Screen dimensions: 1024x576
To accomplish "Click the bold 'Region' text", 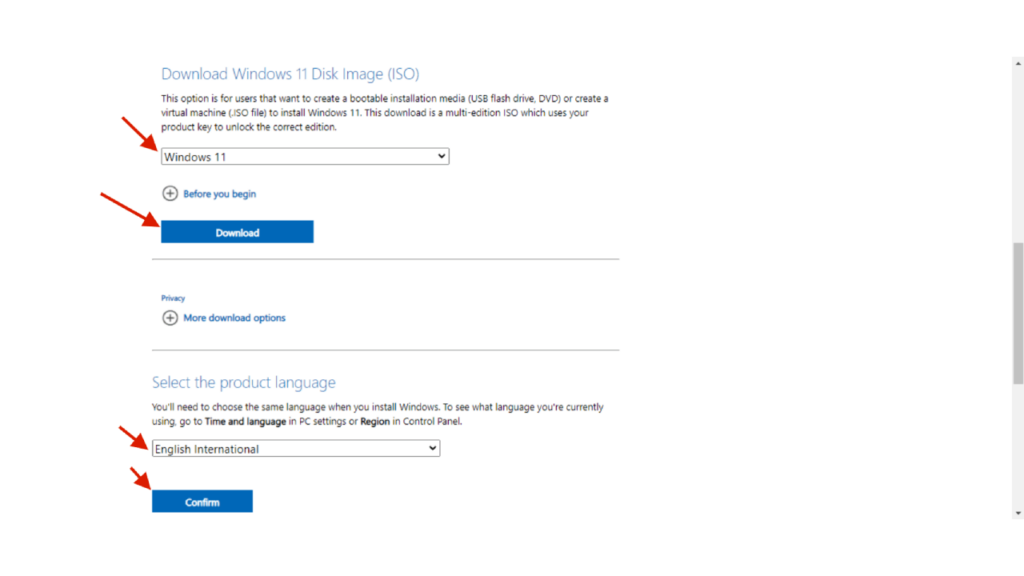I will point(375,421).
